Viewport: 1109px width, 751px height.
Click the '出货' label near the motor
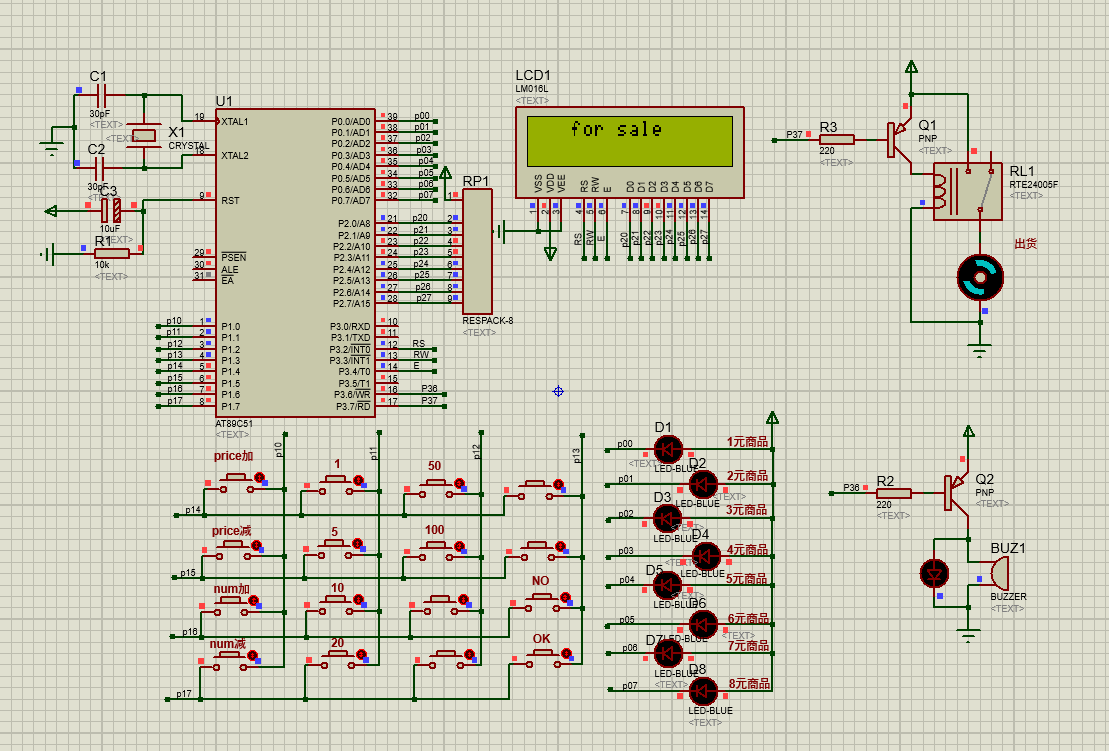pyautogui.click(x=1026, y=243)
